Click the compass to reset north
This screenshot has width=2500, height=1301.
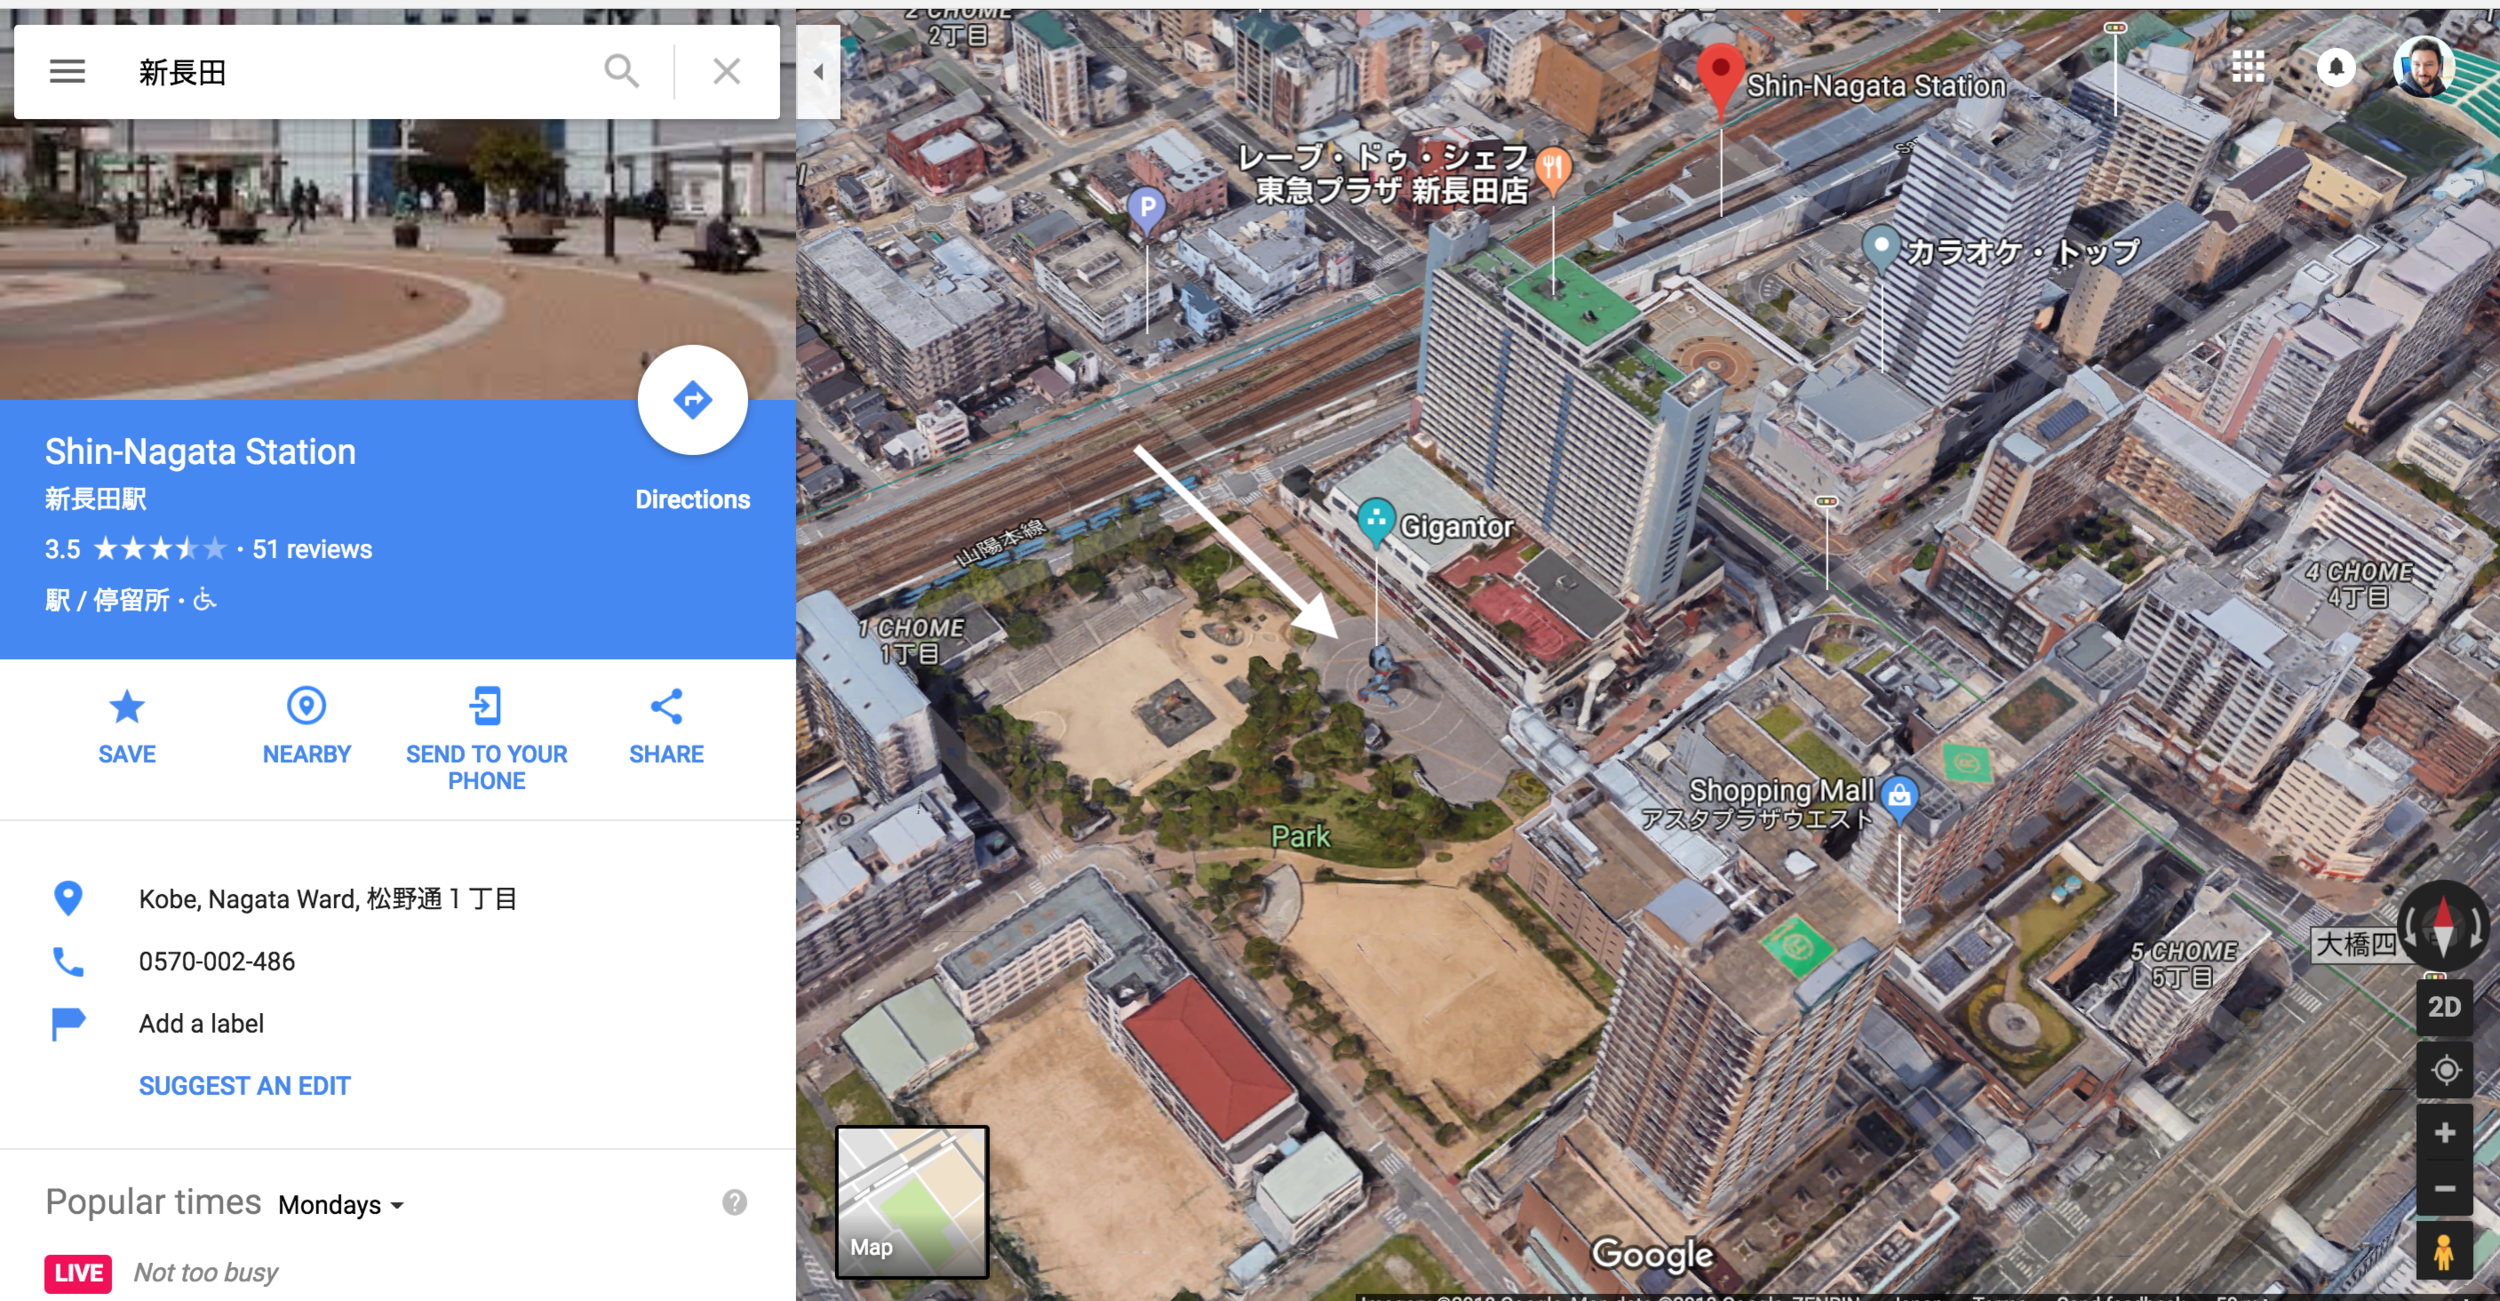2443,926
